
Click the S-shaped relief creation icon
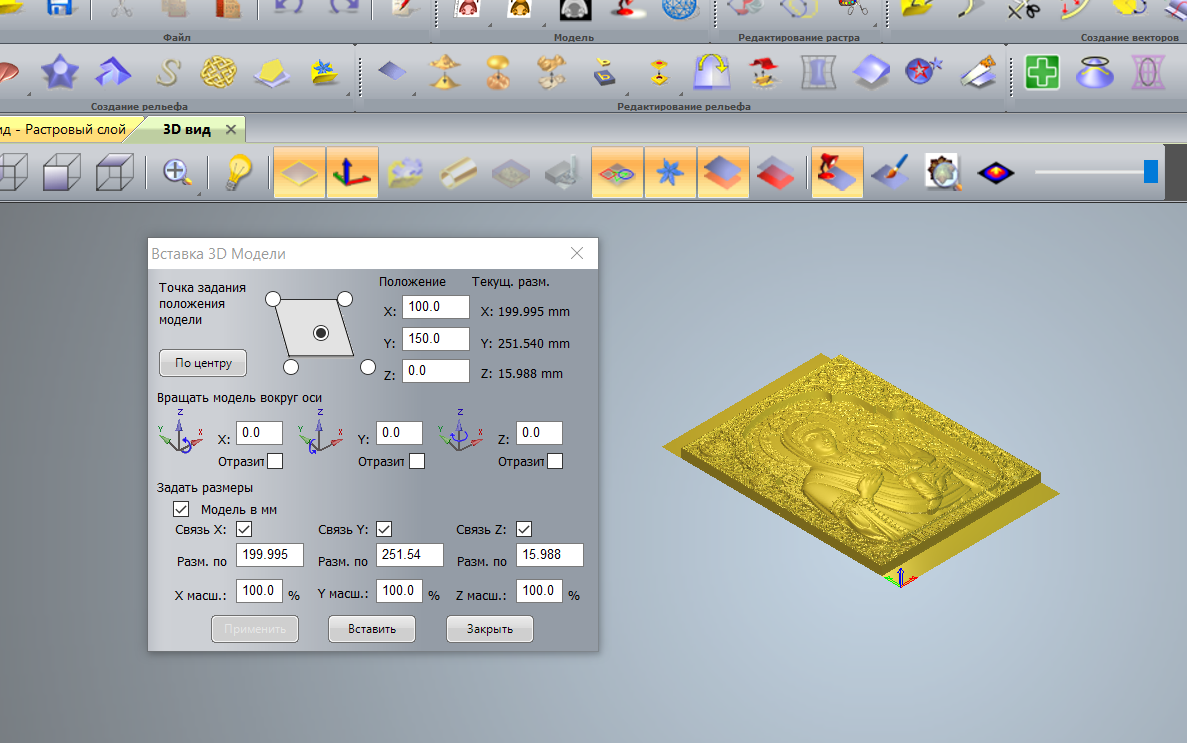coord(167,73)
